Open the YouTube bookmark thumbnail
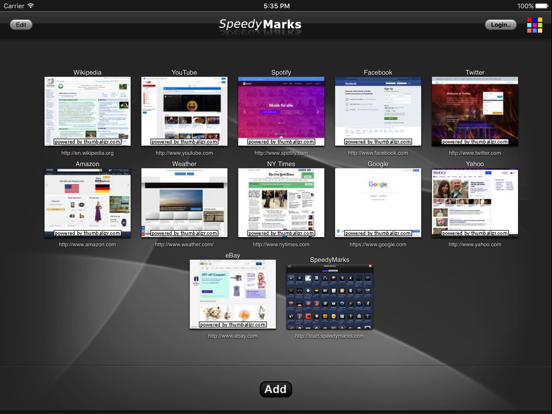 click(184, 111)
